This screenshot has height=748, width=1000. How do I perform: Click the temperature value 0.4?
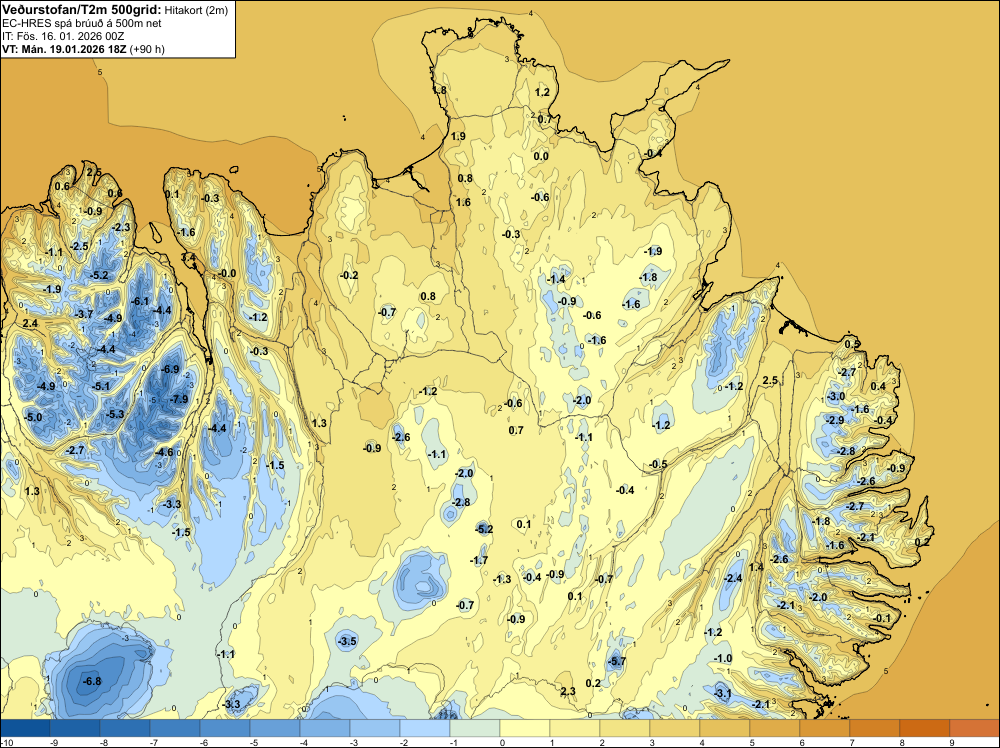(x=878, y=386)
